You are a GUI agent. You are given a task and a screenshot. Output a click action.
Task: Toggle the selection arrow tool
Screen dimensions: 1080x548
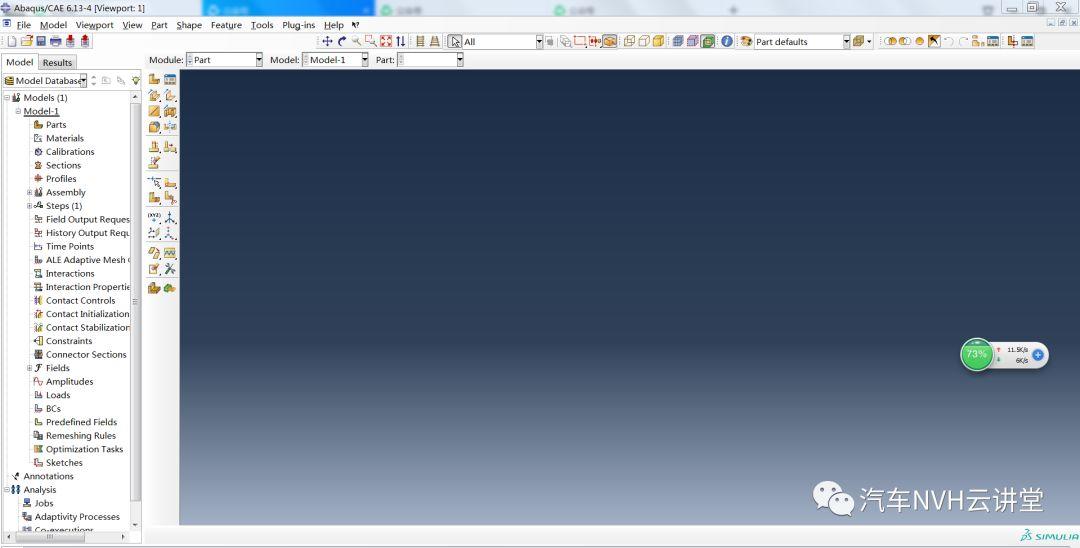point(455,41)
